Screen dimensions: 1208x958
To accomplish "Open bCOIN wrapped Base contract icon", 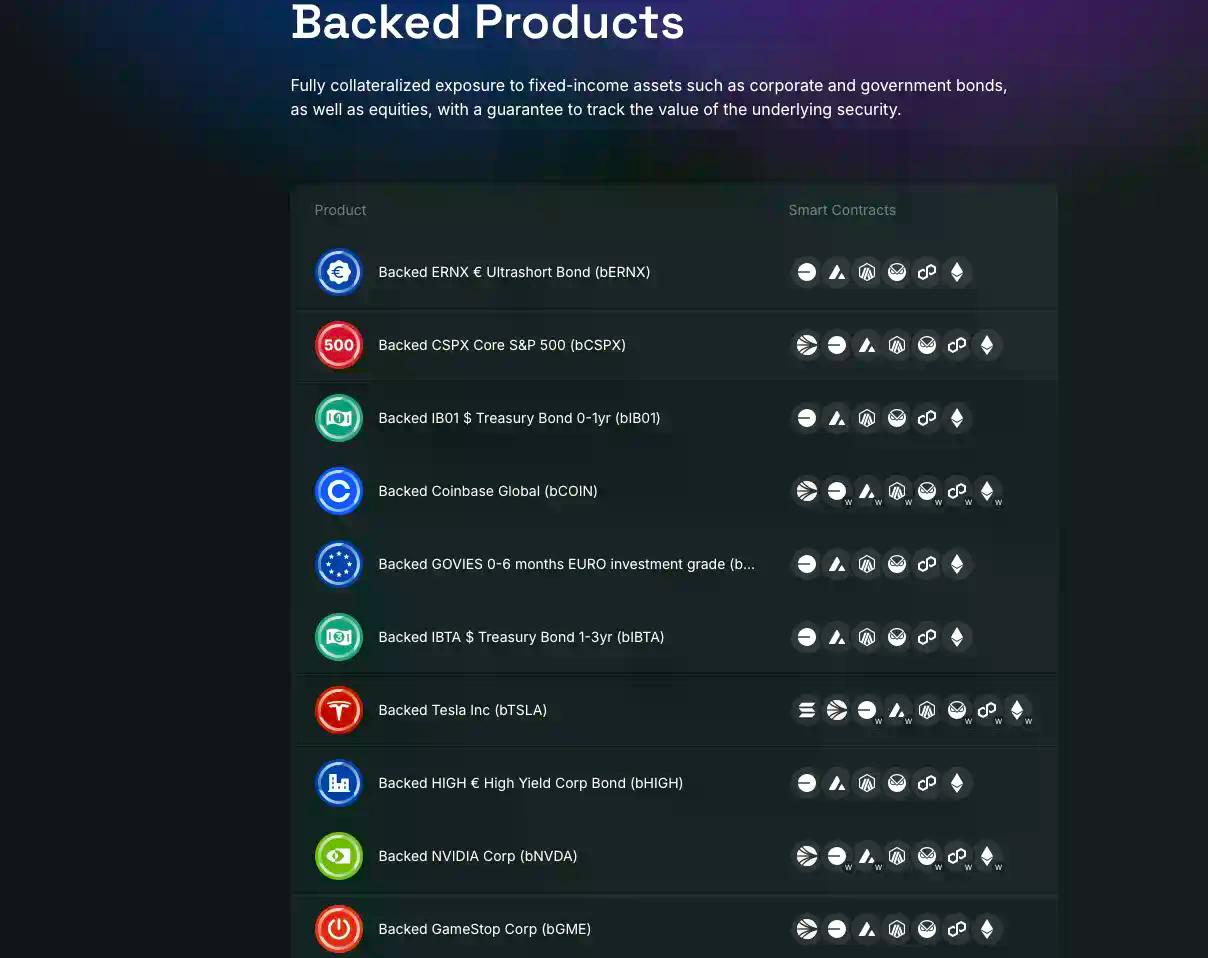I will (837, 491).
